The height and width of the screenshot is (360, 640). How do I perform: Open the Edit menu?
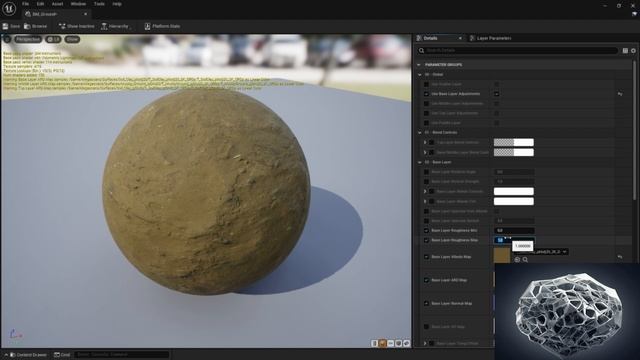40,4
